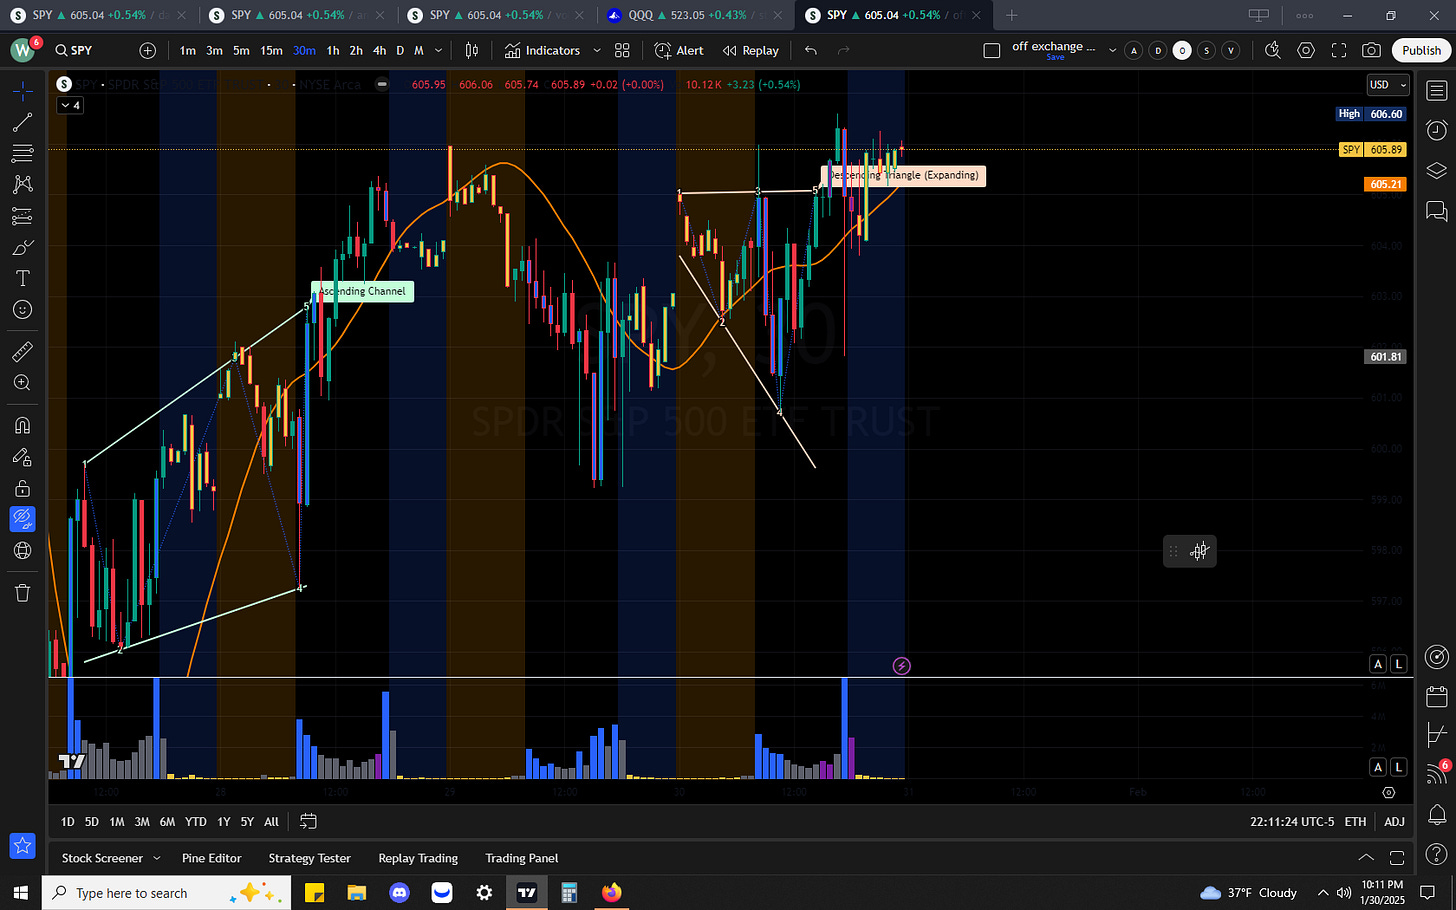The height and width of the screenshot is (910, 1456).
Task: Undo the last chart action
Action: [x=811, y=50]
